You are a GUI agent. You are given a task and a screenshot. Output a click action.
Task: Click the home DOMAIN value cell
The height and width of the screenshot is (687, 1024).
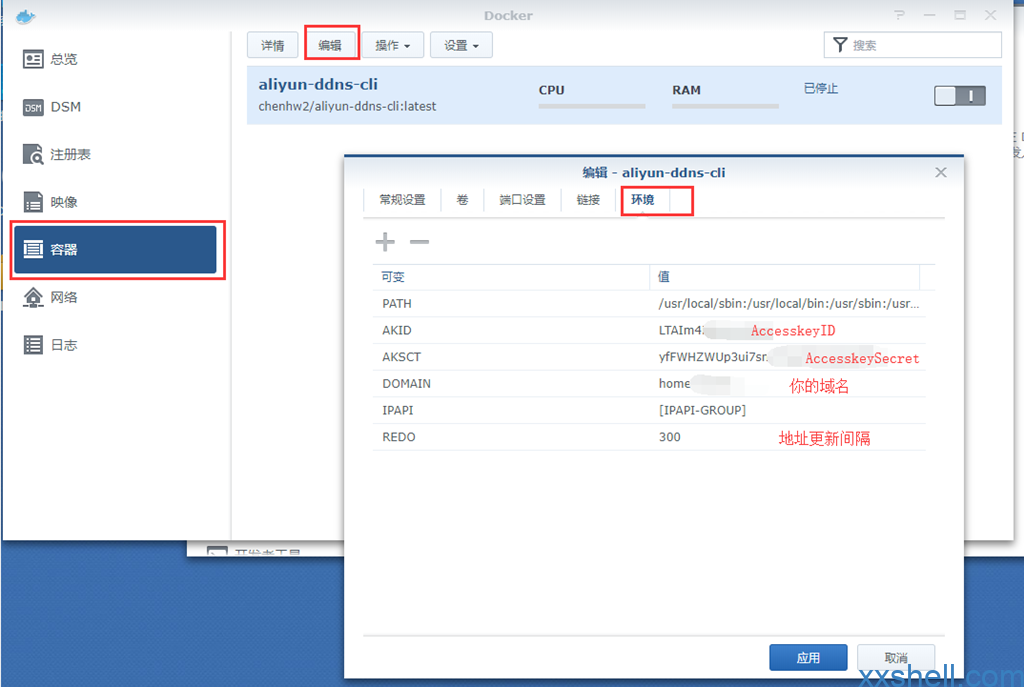pos(788,384)
